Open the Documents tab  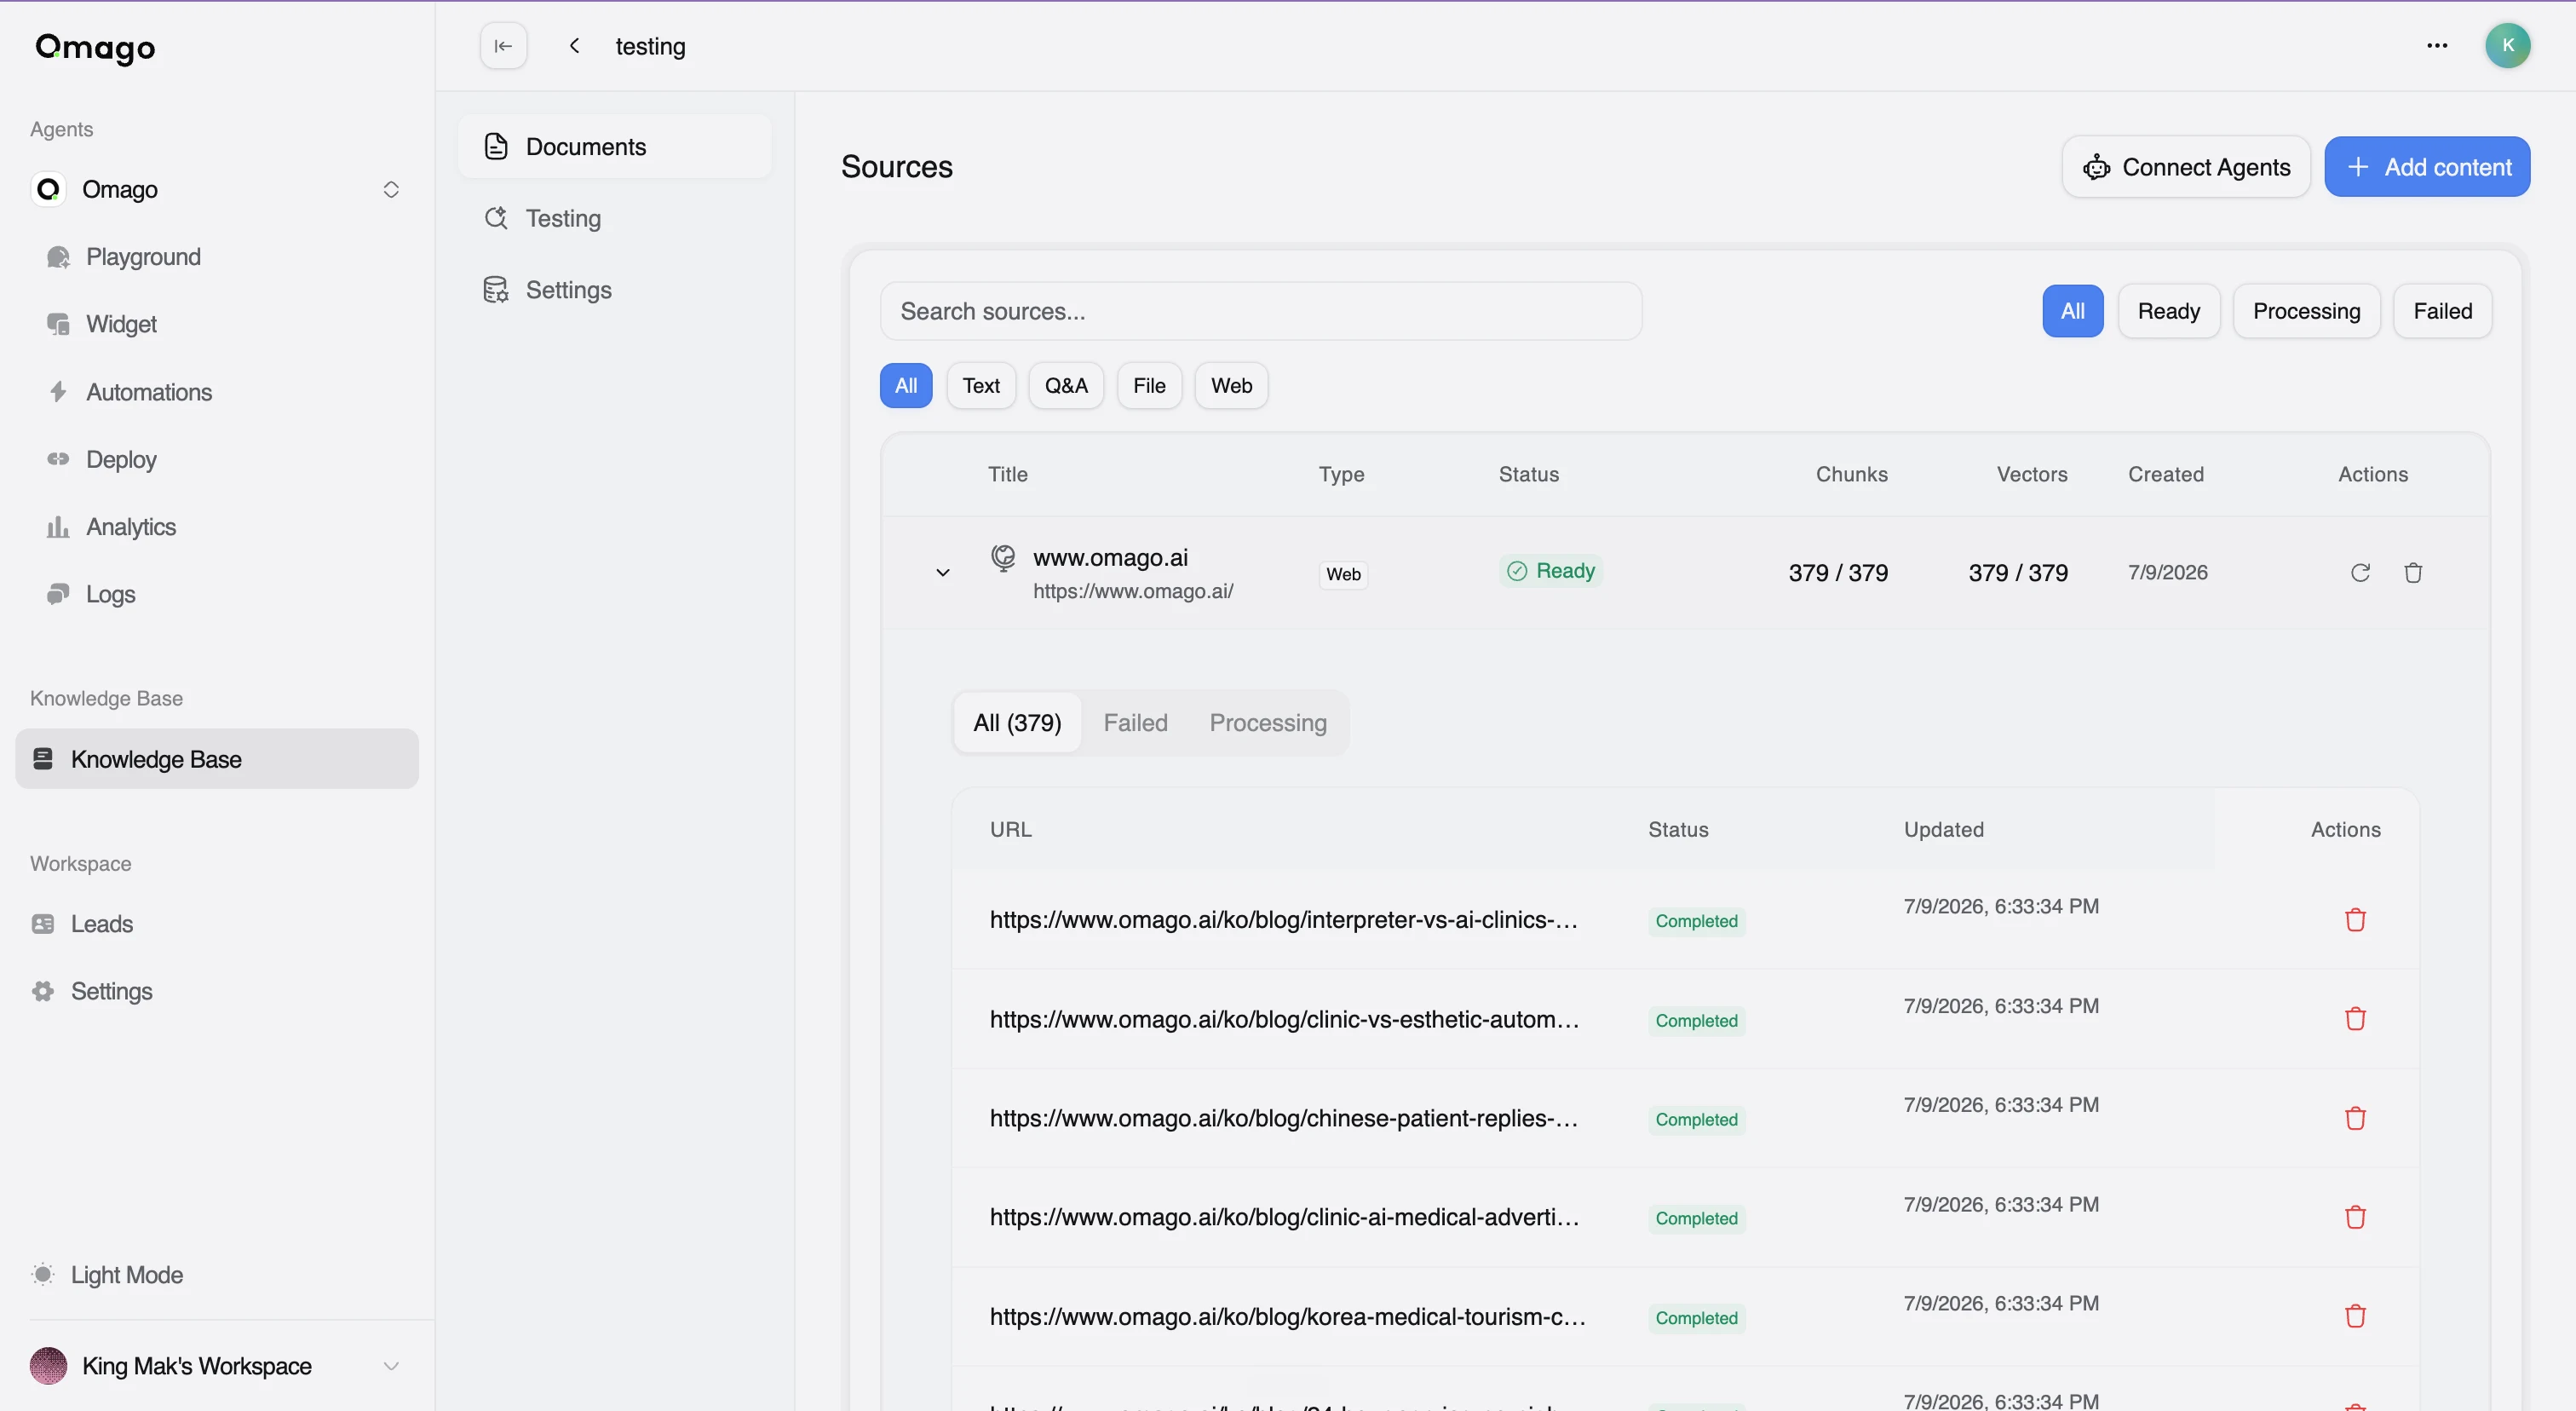616,147
